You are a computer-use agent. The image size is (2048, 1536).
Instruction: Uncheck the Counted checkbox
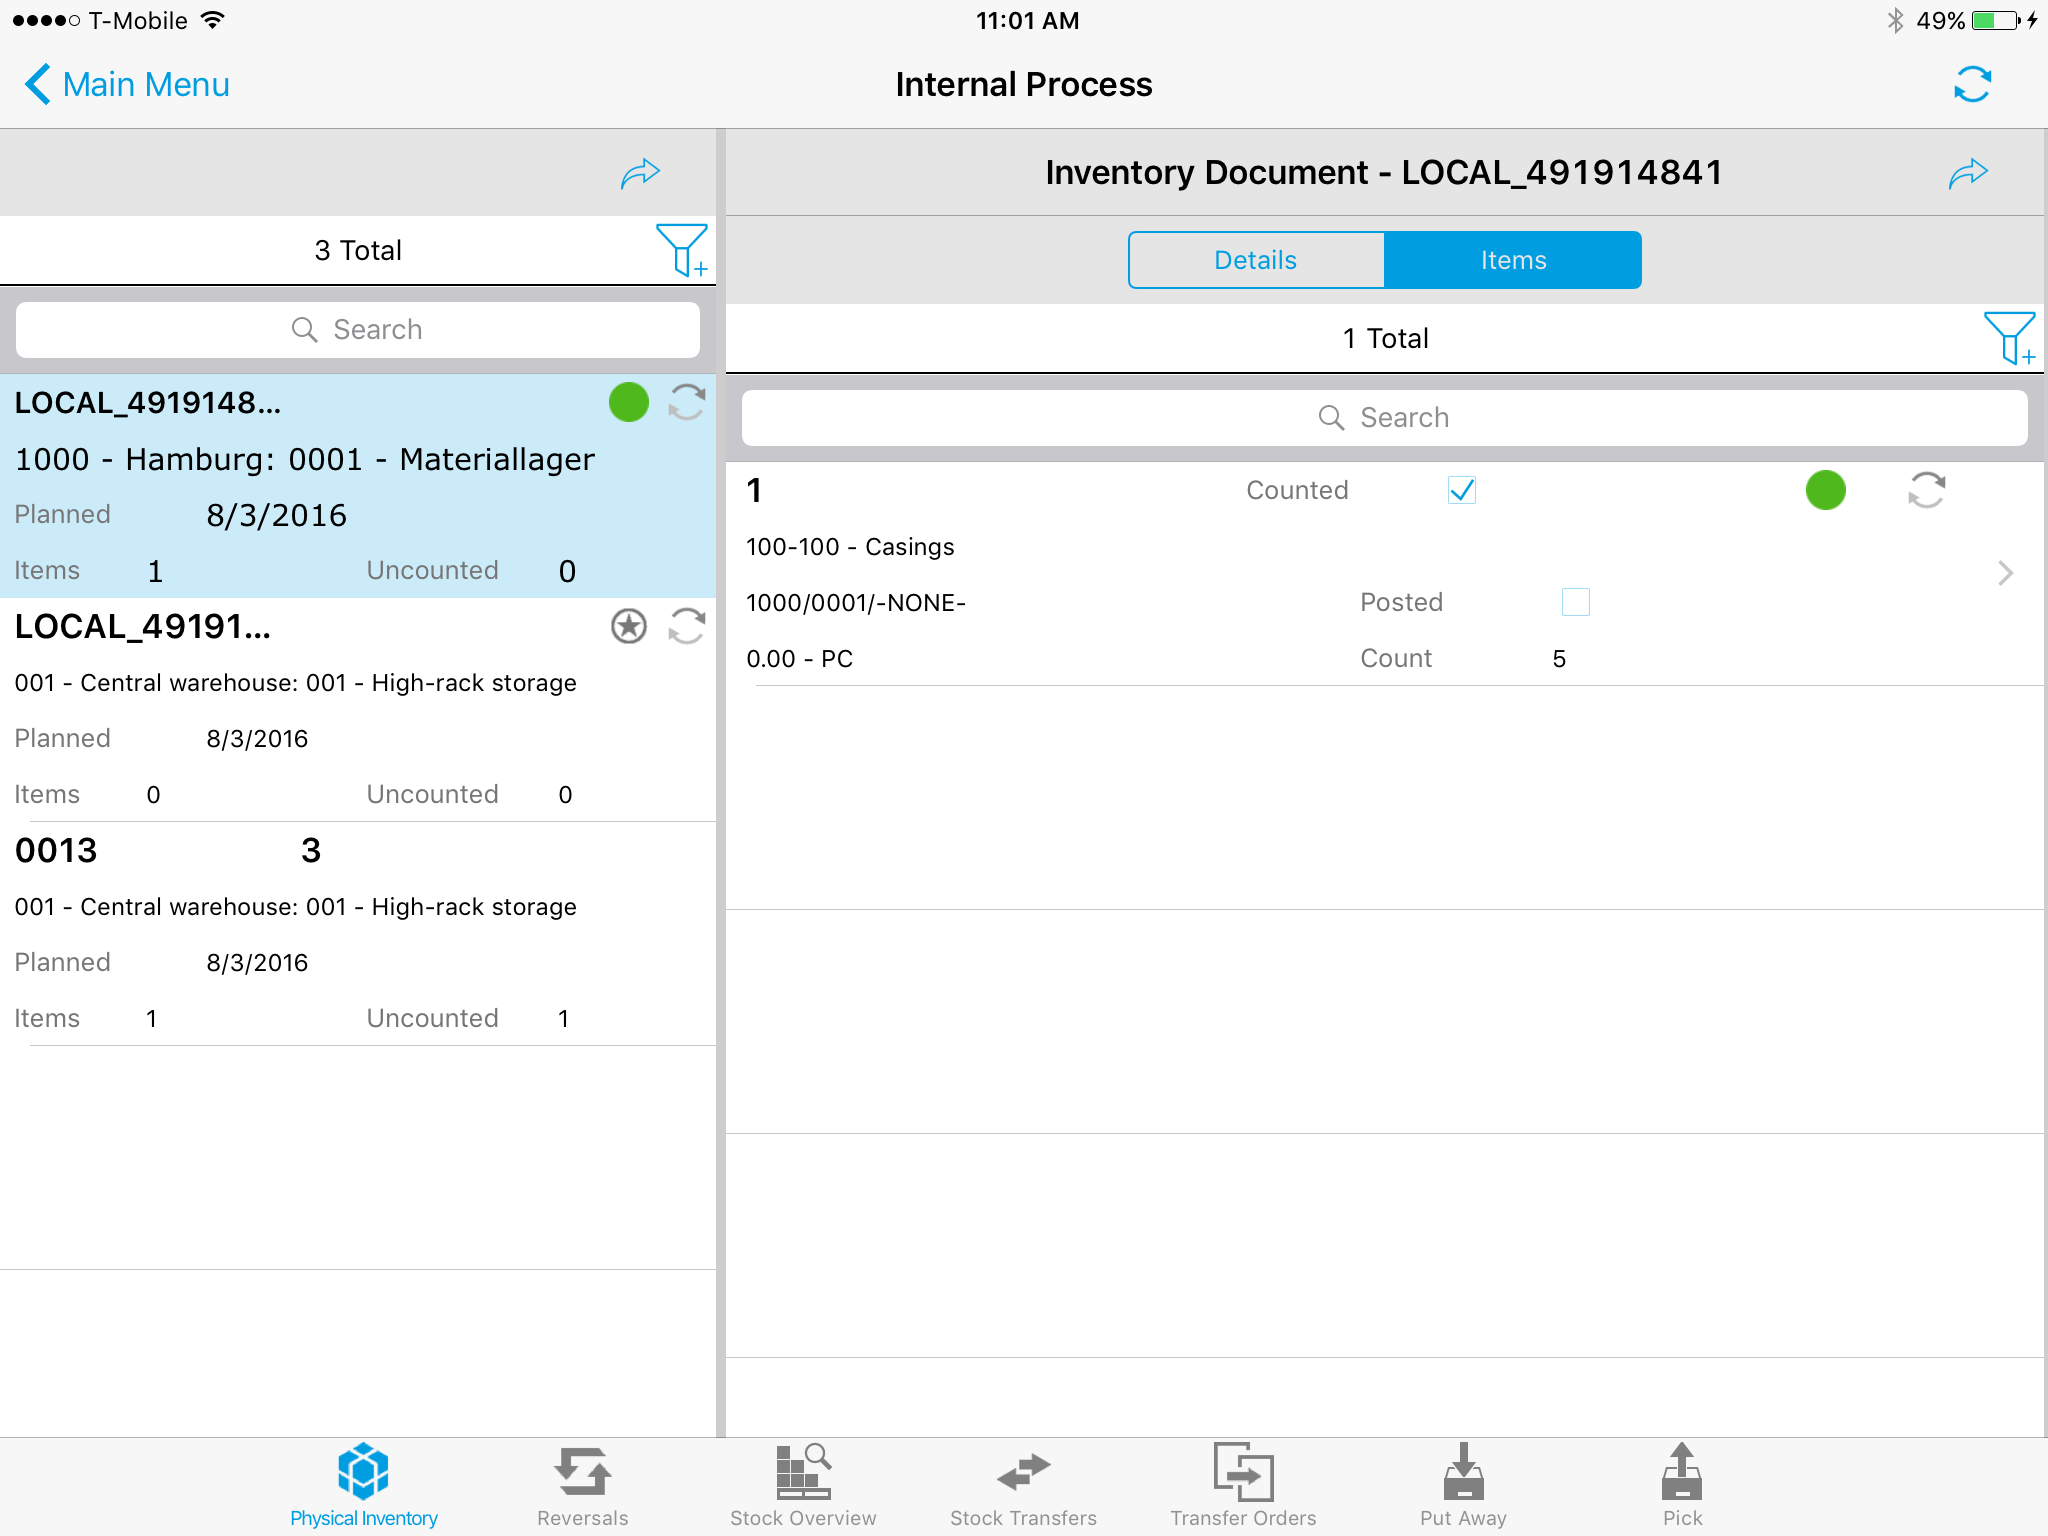coord(1461,490)
